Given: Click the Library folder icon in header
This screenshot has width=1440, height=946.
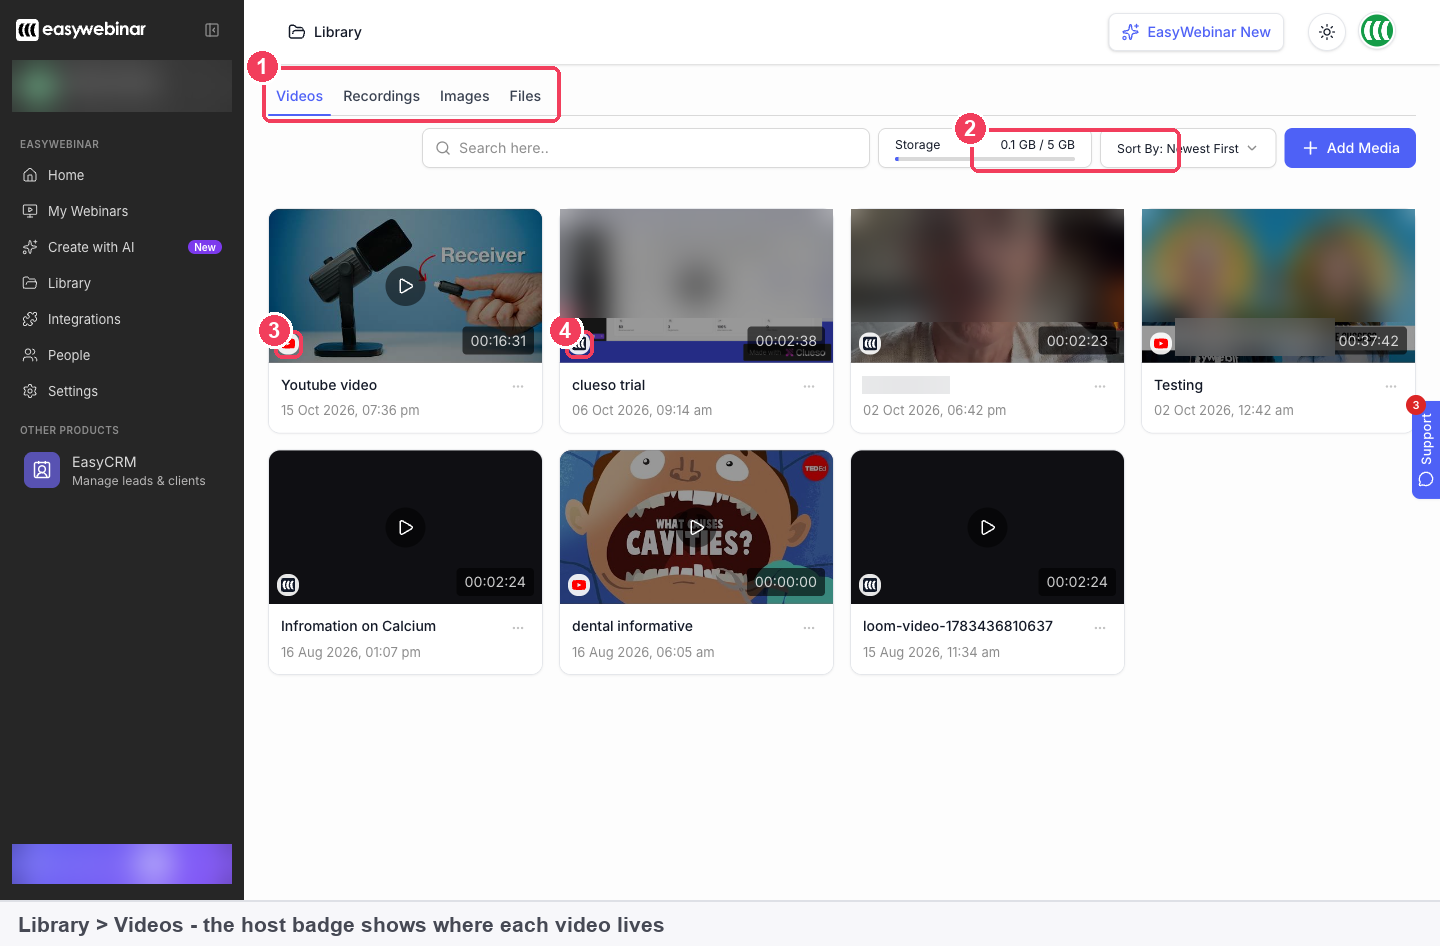Looking at the screenshot, I should [x=297, y=32].
